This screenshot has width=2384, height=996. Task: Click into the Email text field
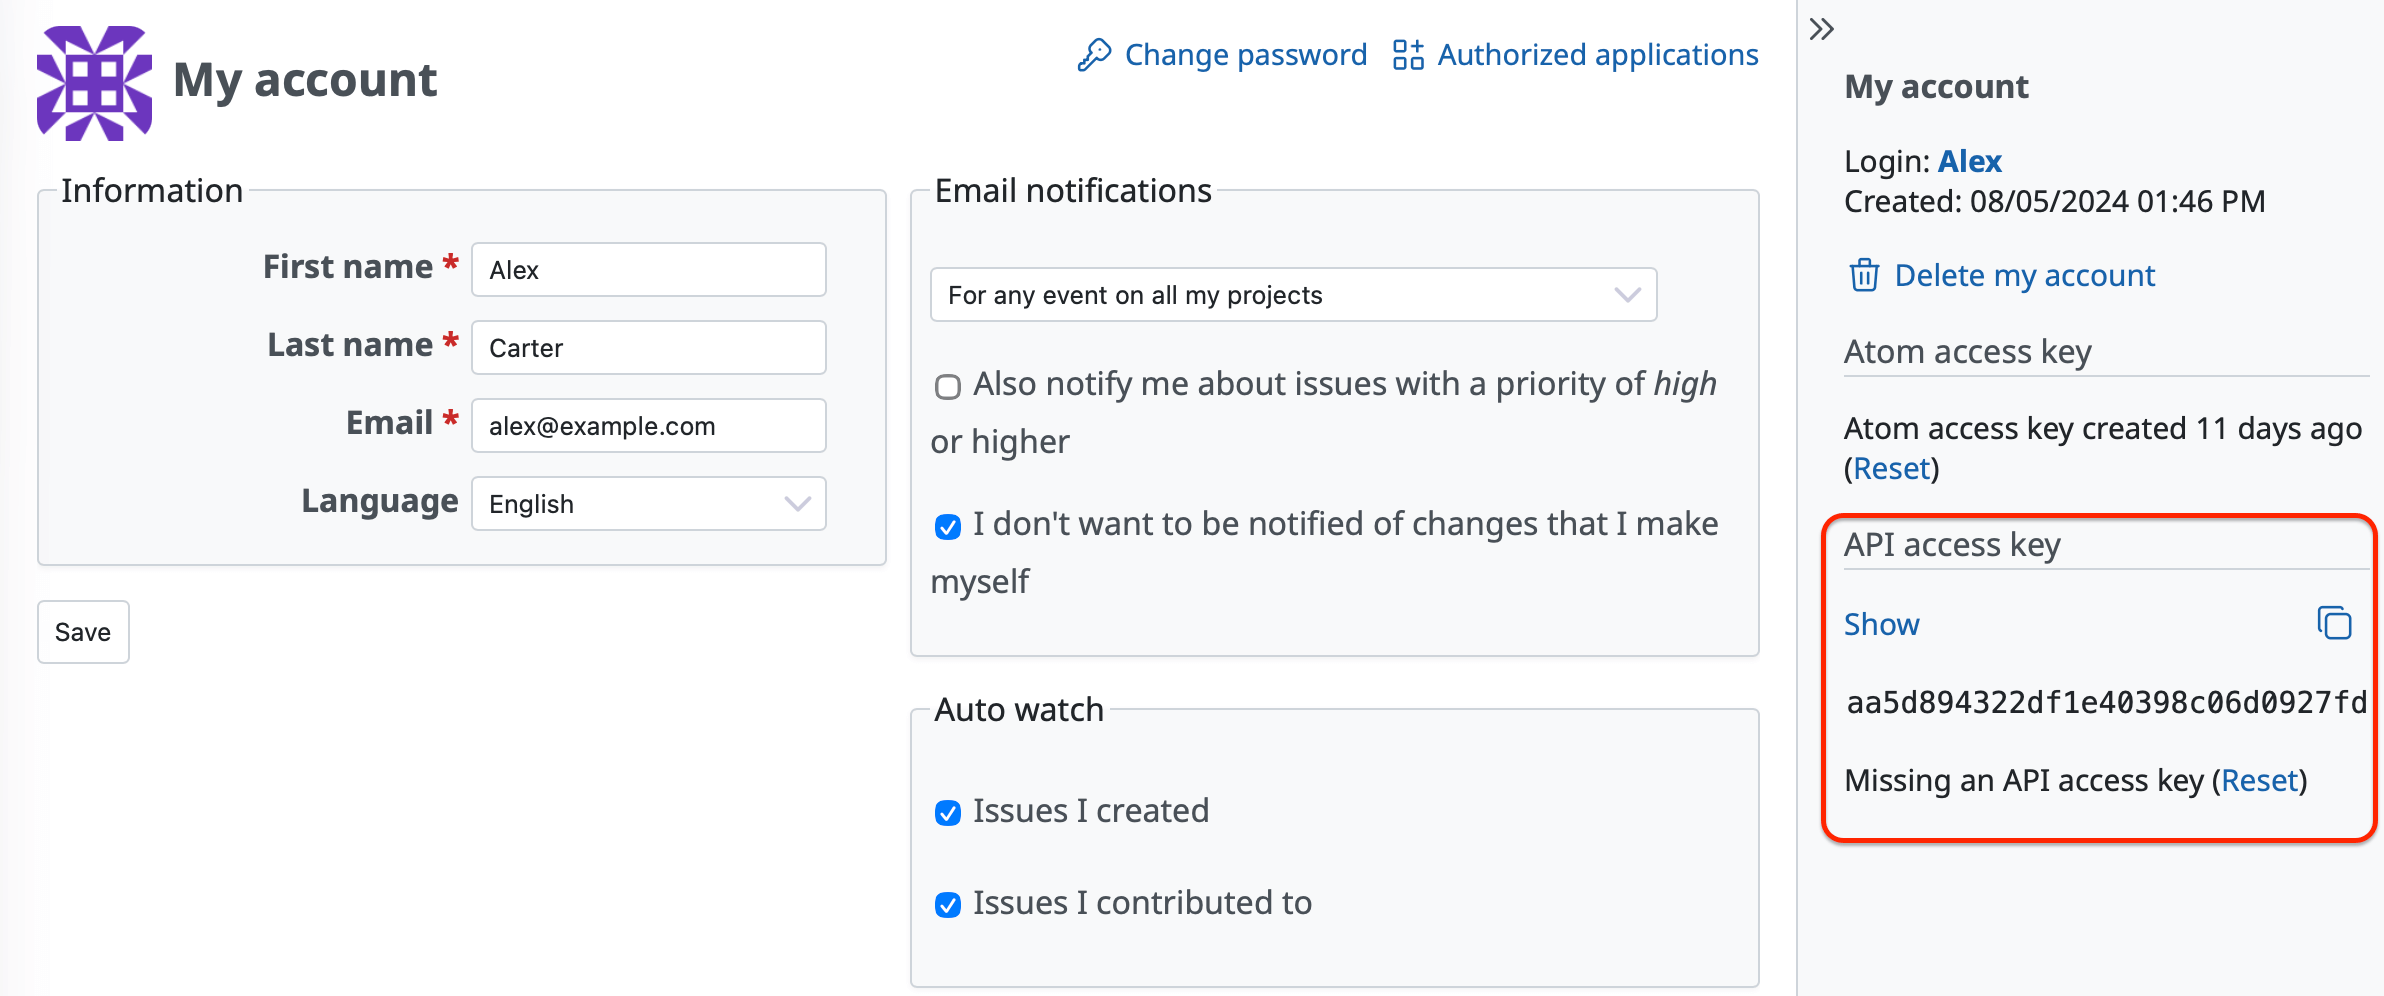pyautogui.click(x=648, y=426)
